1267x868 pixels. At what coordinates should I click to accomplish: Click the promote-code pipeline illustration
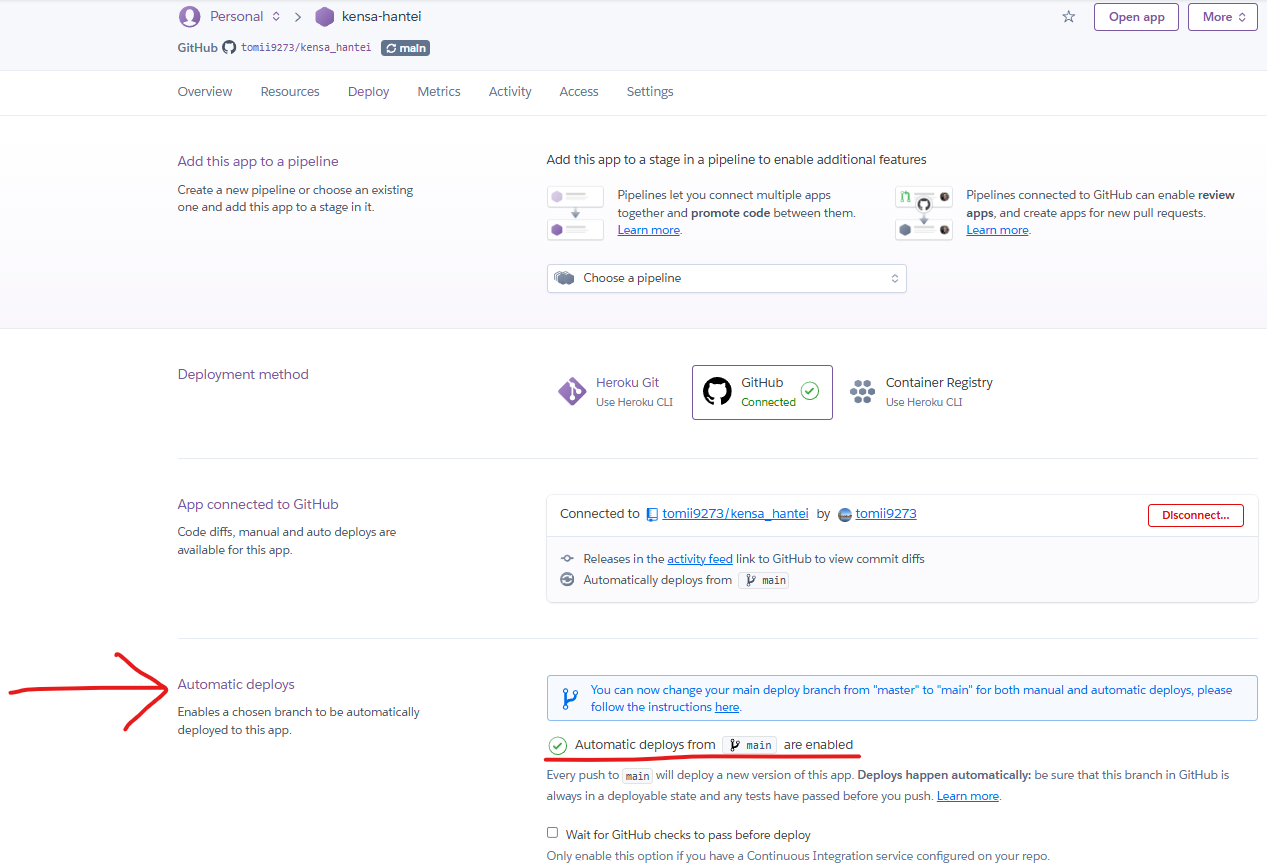[x=575, y=213]
